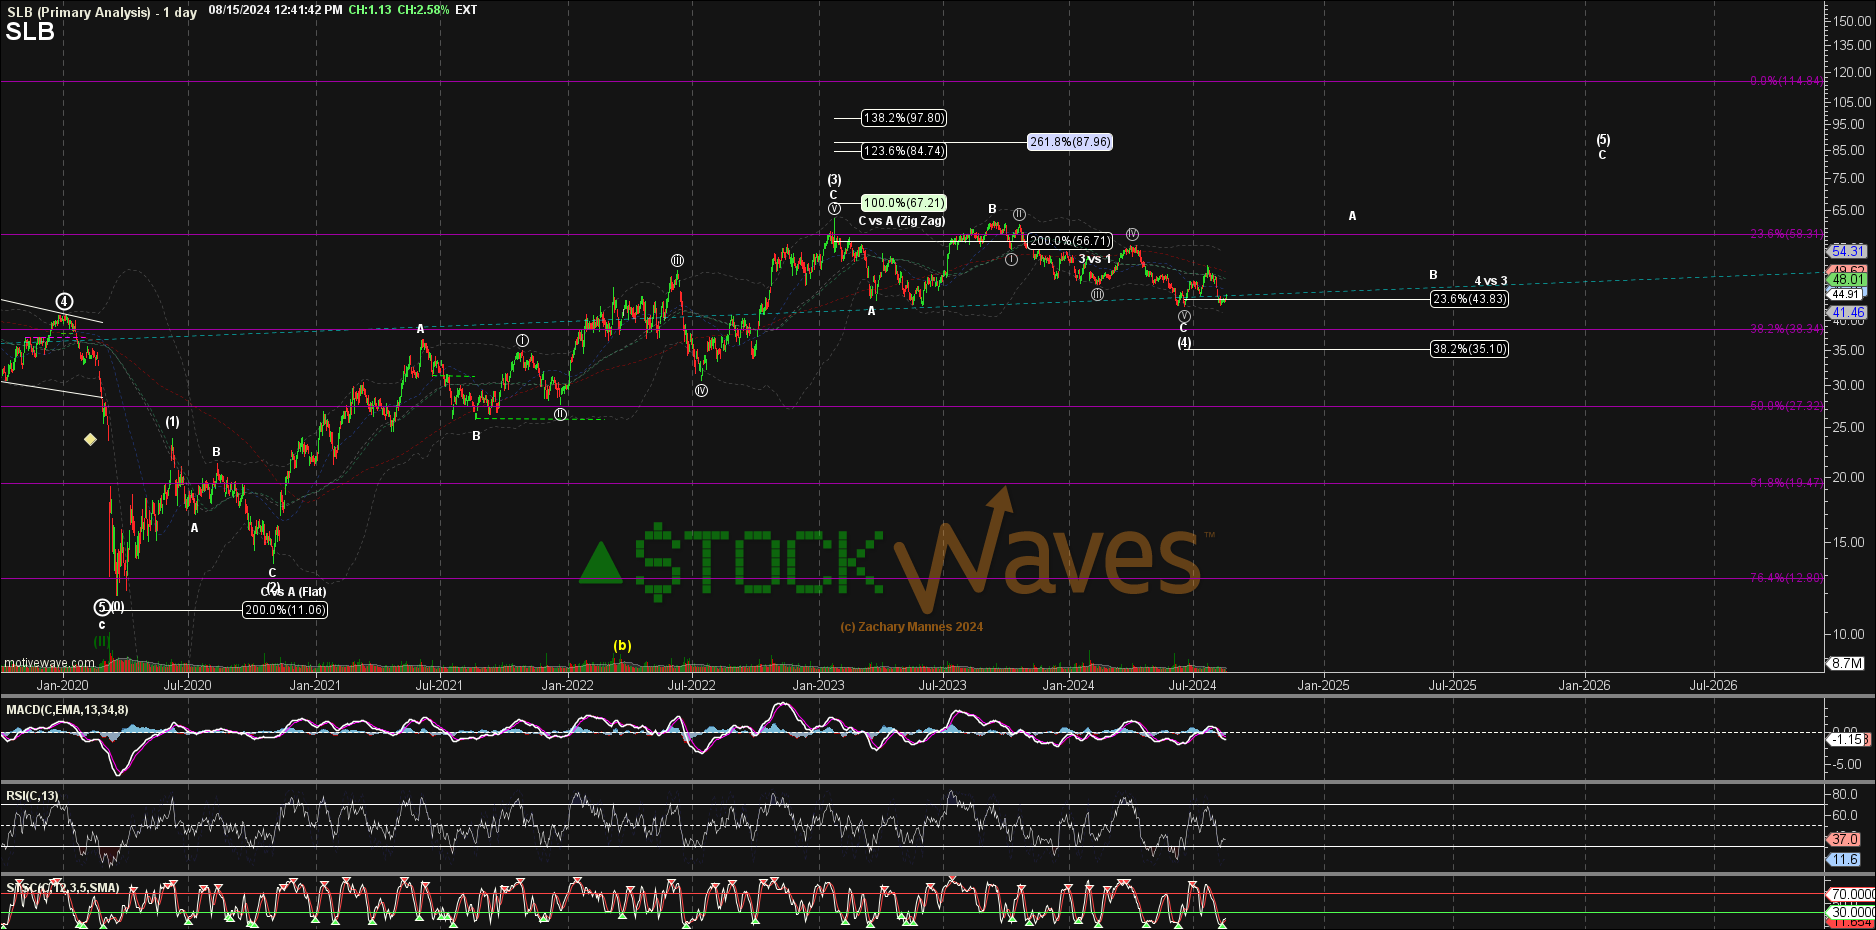Image resolution: width=1876 pixels, height=930 pixels.
Task: Select the green 100.0%(67.21) extension label
Action: (x=904, y=203)
